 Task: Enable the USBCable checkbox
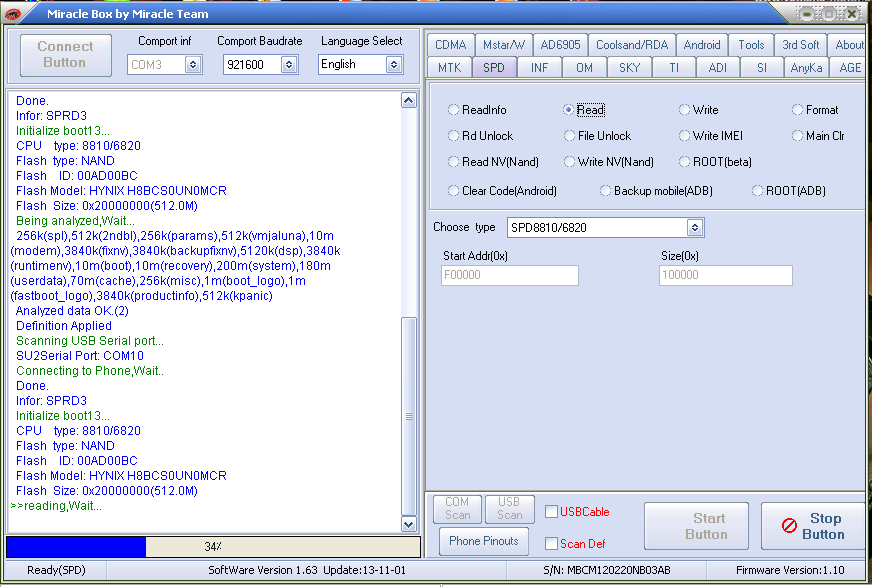(x=551, y=511)
